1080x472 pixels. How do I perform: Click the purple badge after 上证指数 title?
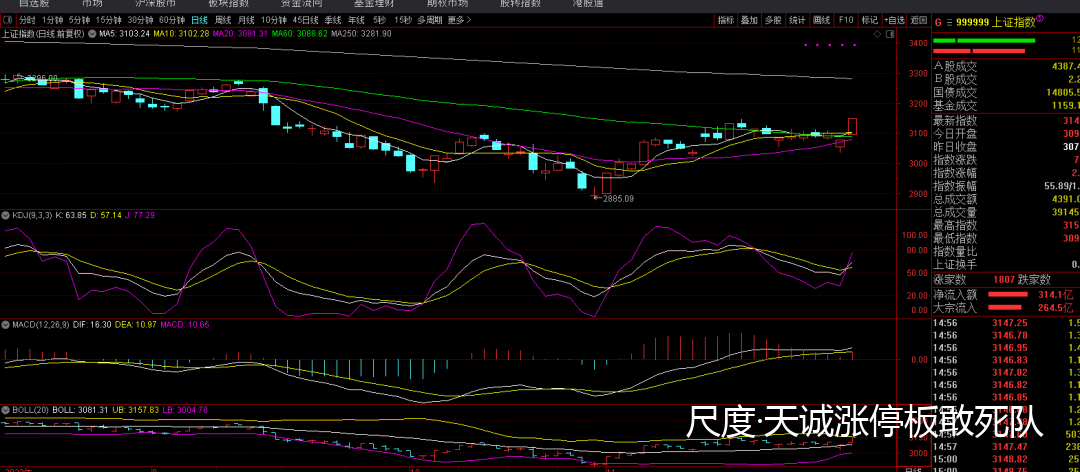(x=1040, y=19)
